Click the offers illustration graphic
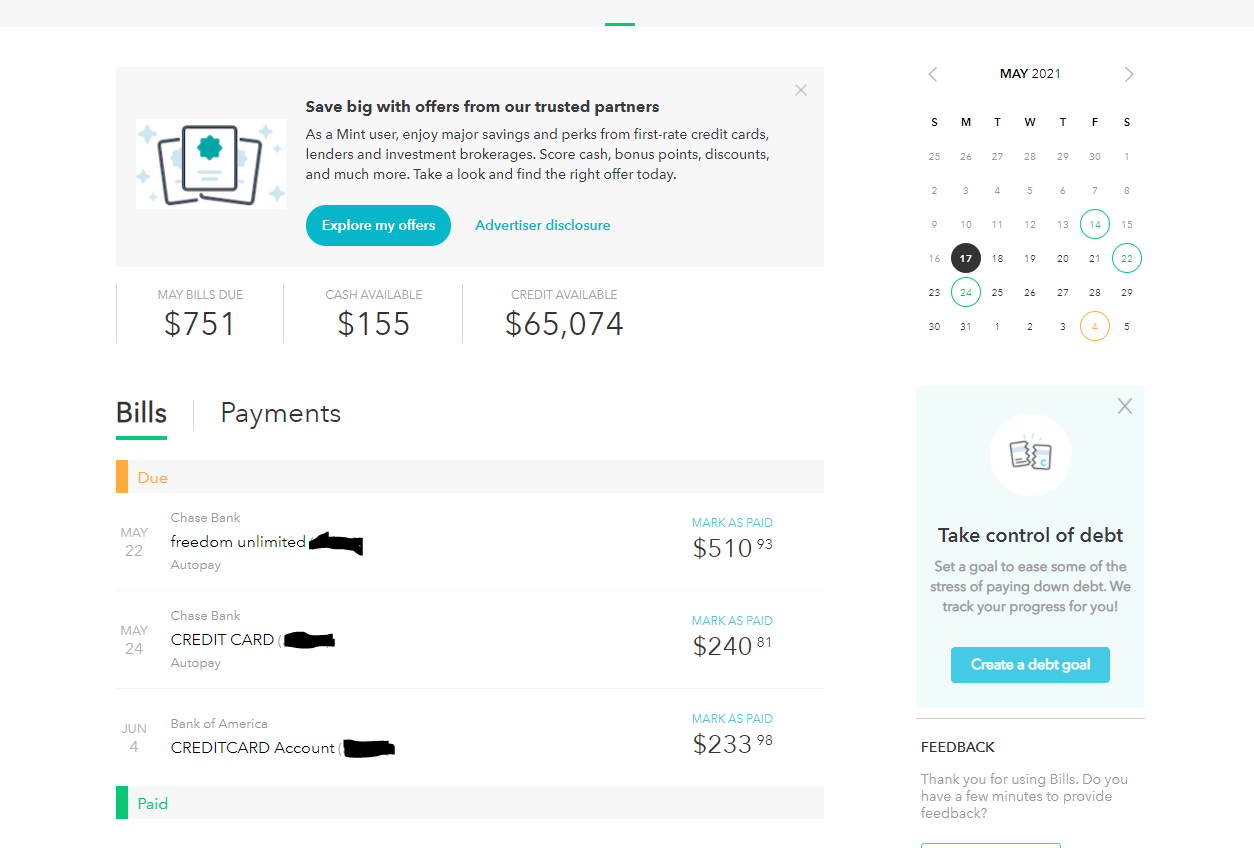 tap(211, 164)
